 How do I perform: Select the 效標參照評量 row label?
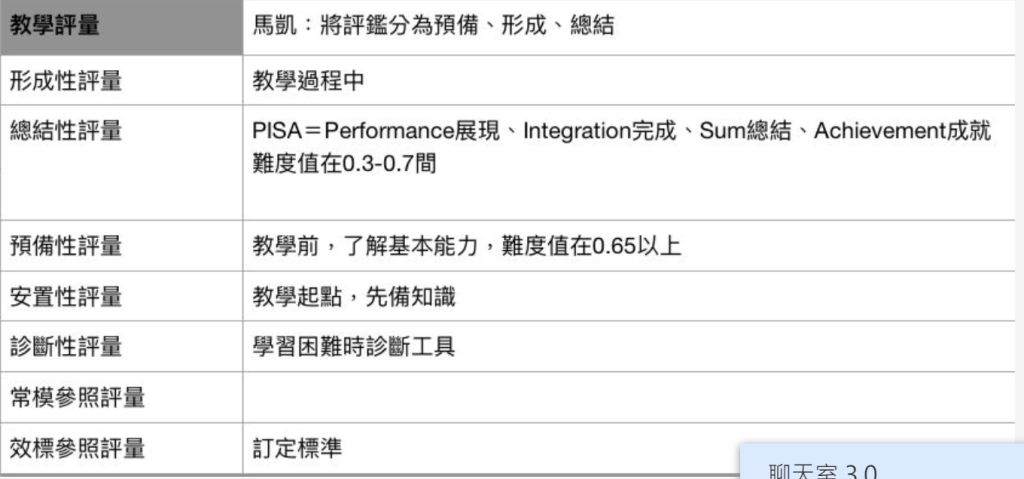(77, 448)
